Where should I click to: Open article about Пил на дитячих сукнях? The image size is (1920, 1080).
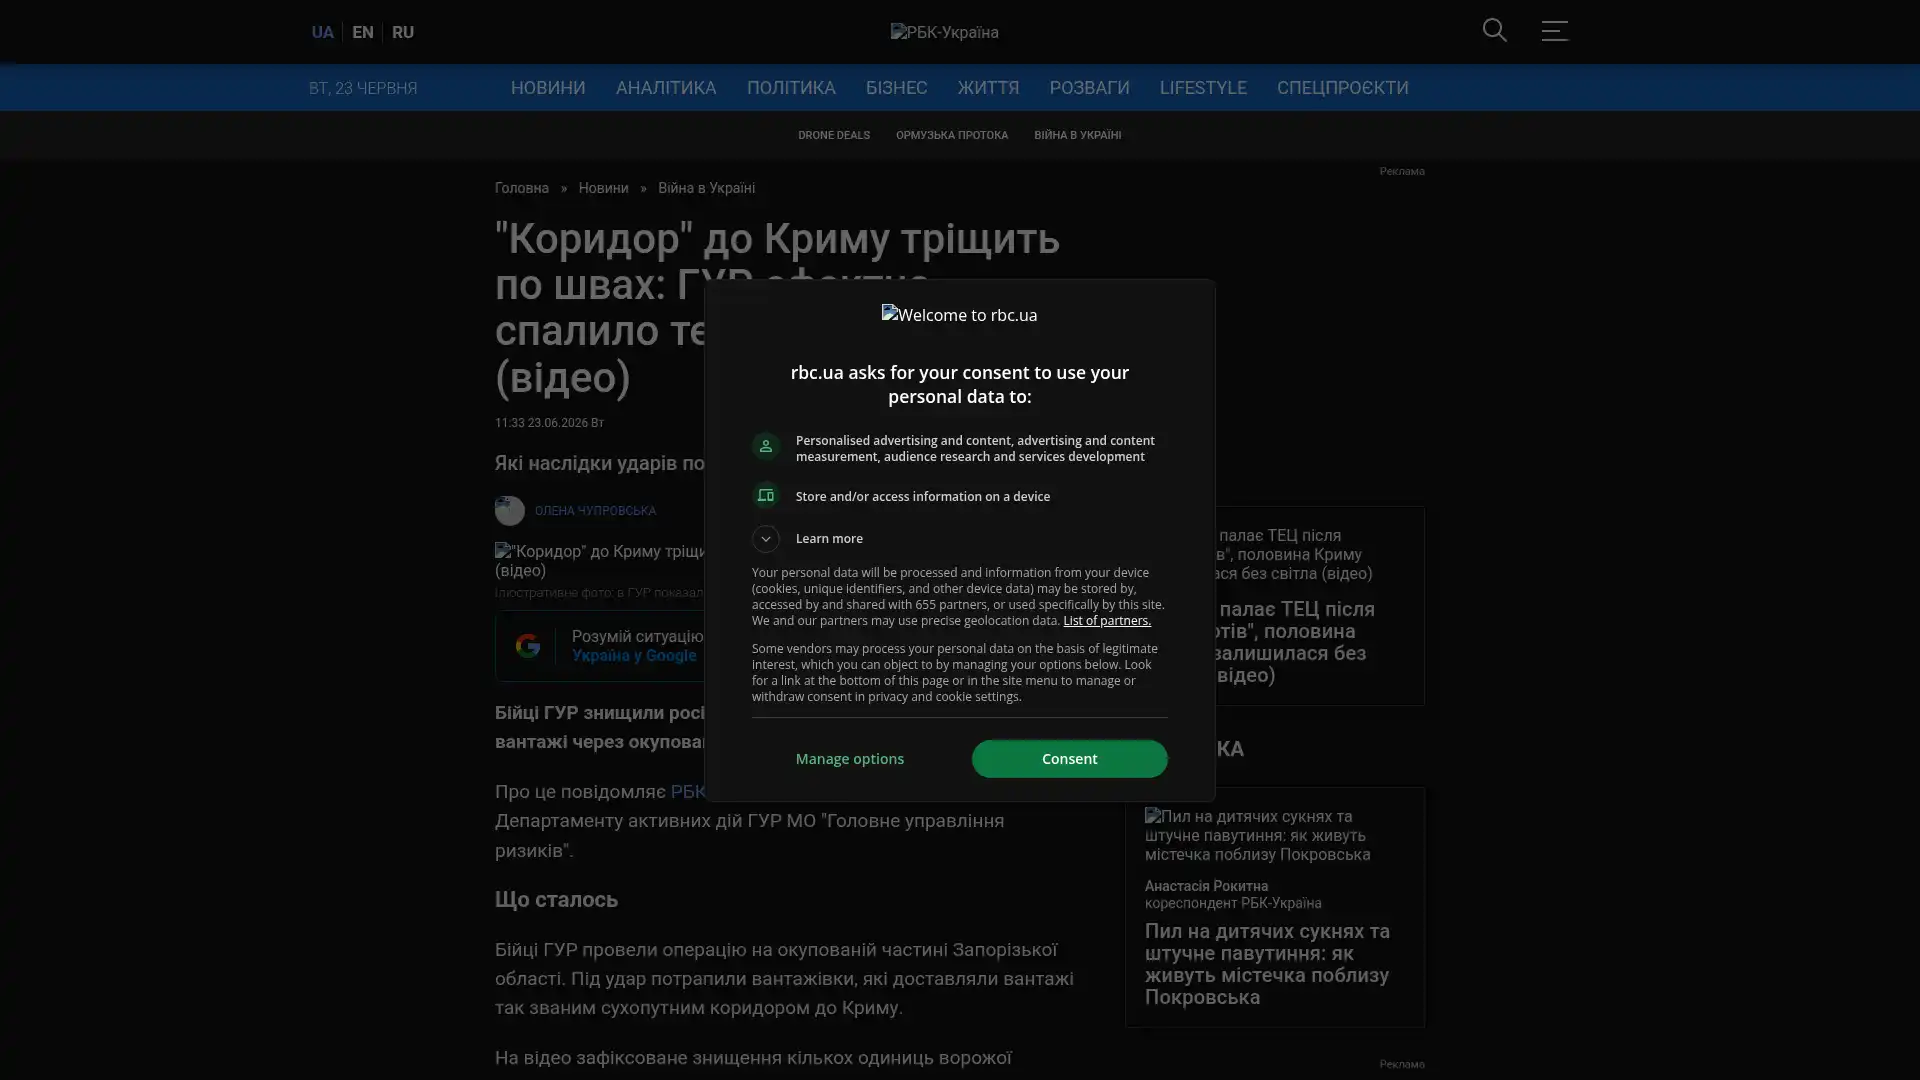tap(1267, 964)
